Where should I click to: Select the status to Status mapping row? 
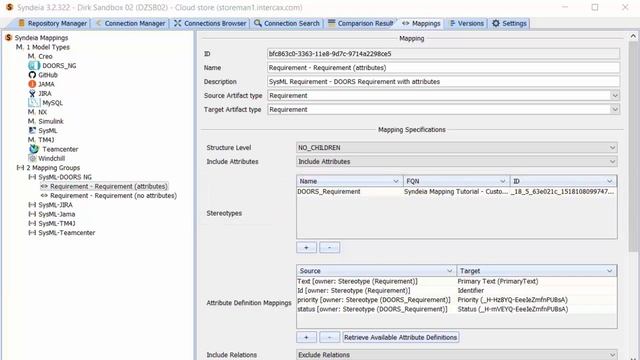(457, 309)
